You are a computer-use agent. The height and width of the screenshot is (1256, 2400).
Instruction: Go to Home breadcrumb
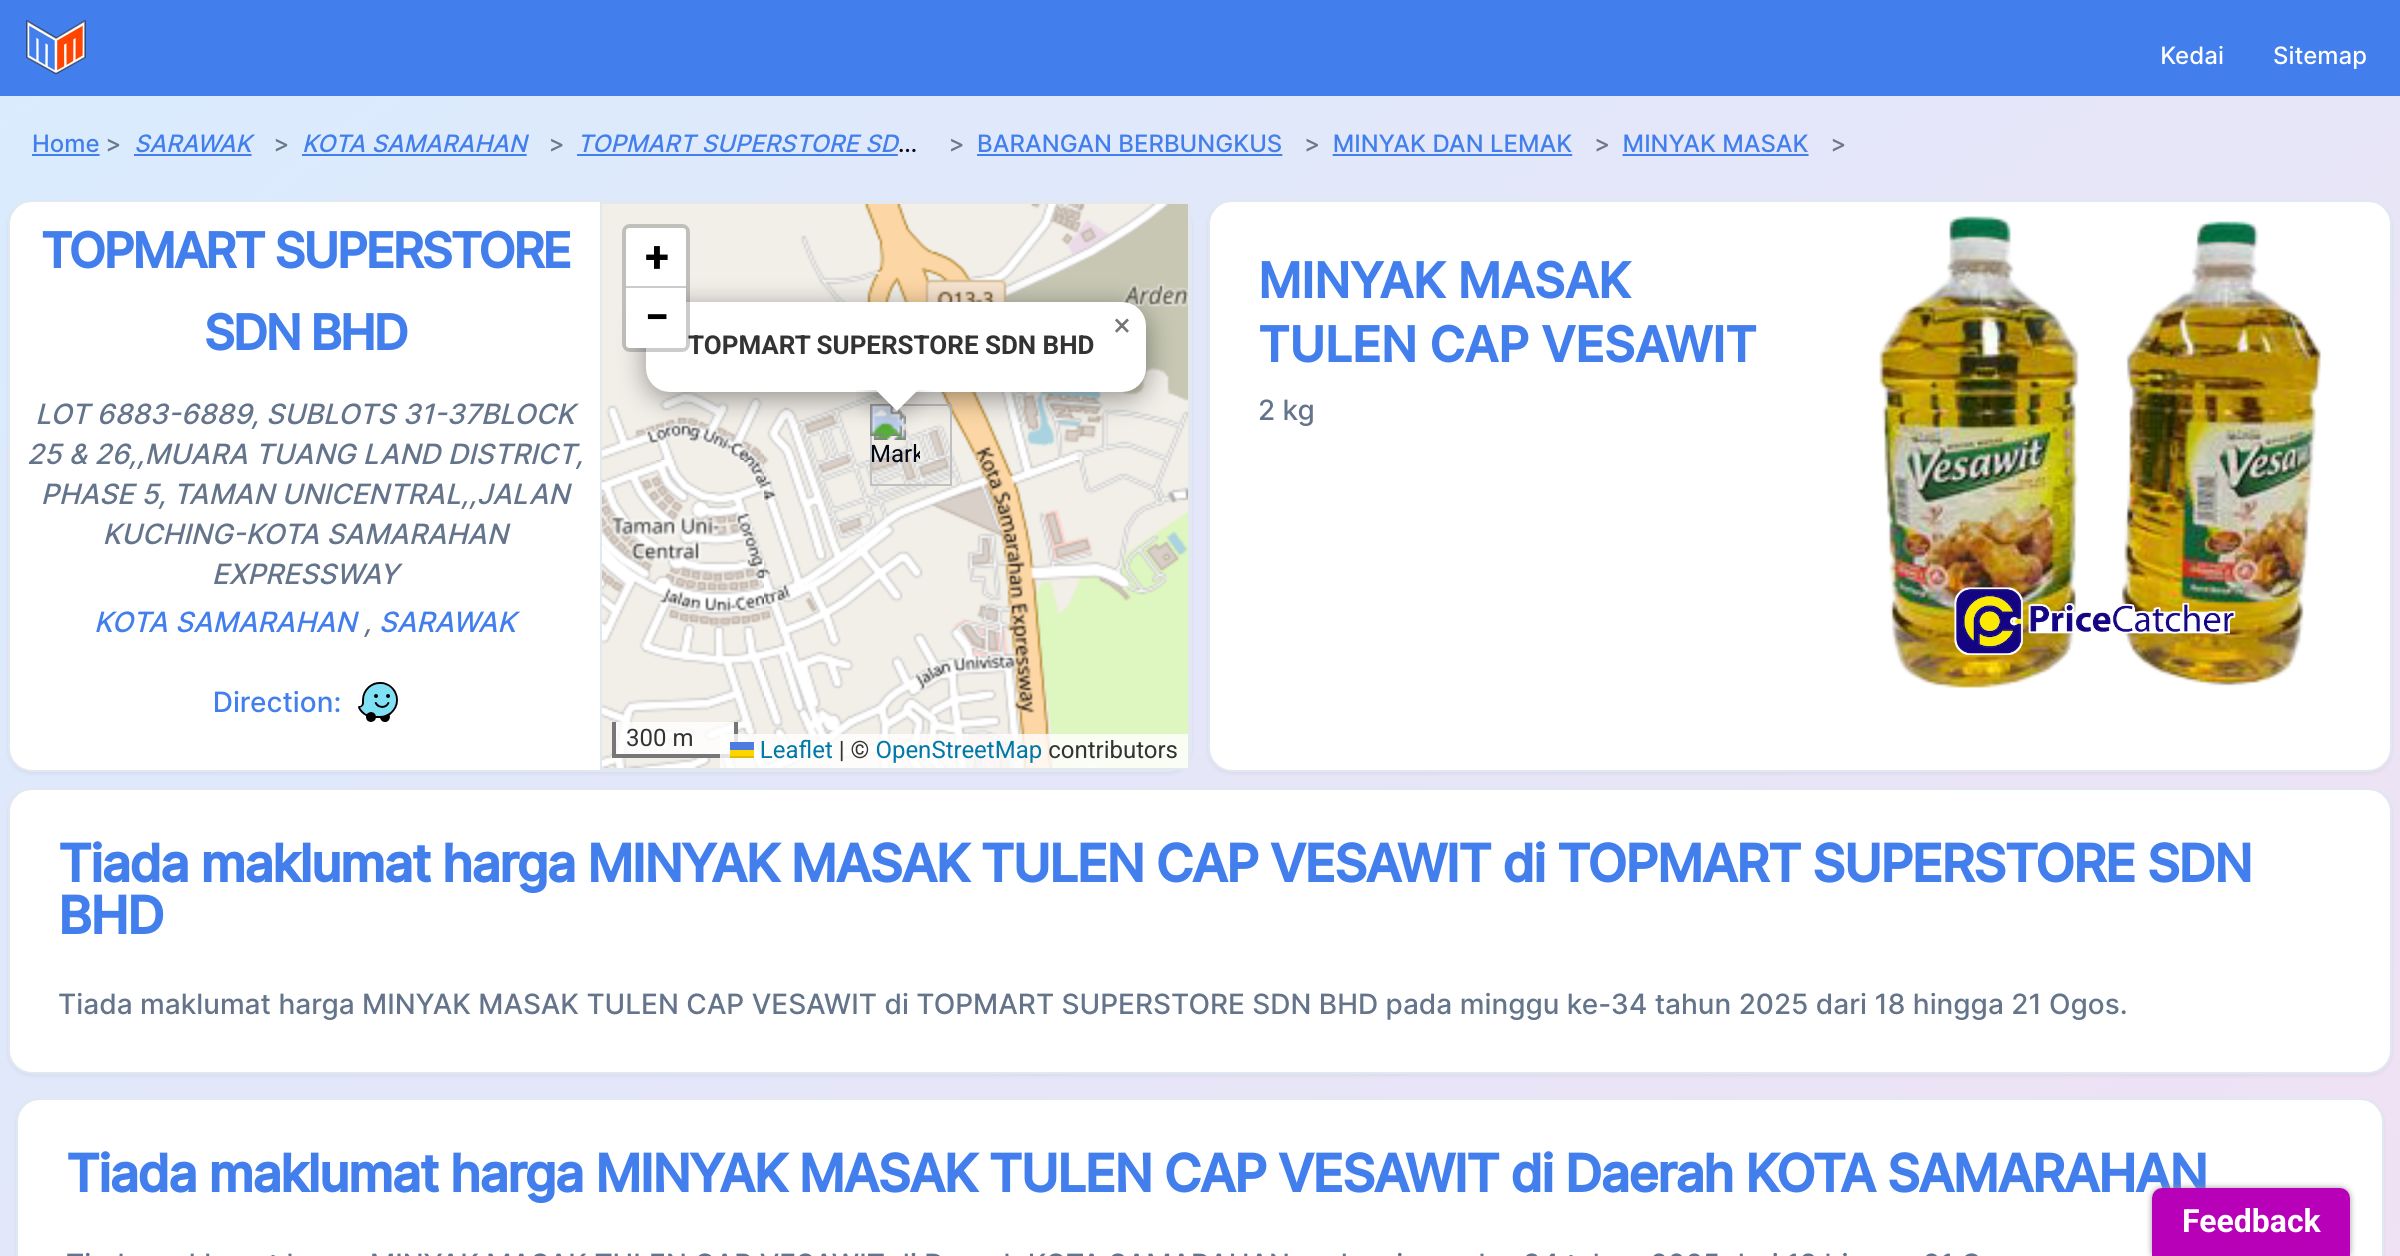pos(65,144)
